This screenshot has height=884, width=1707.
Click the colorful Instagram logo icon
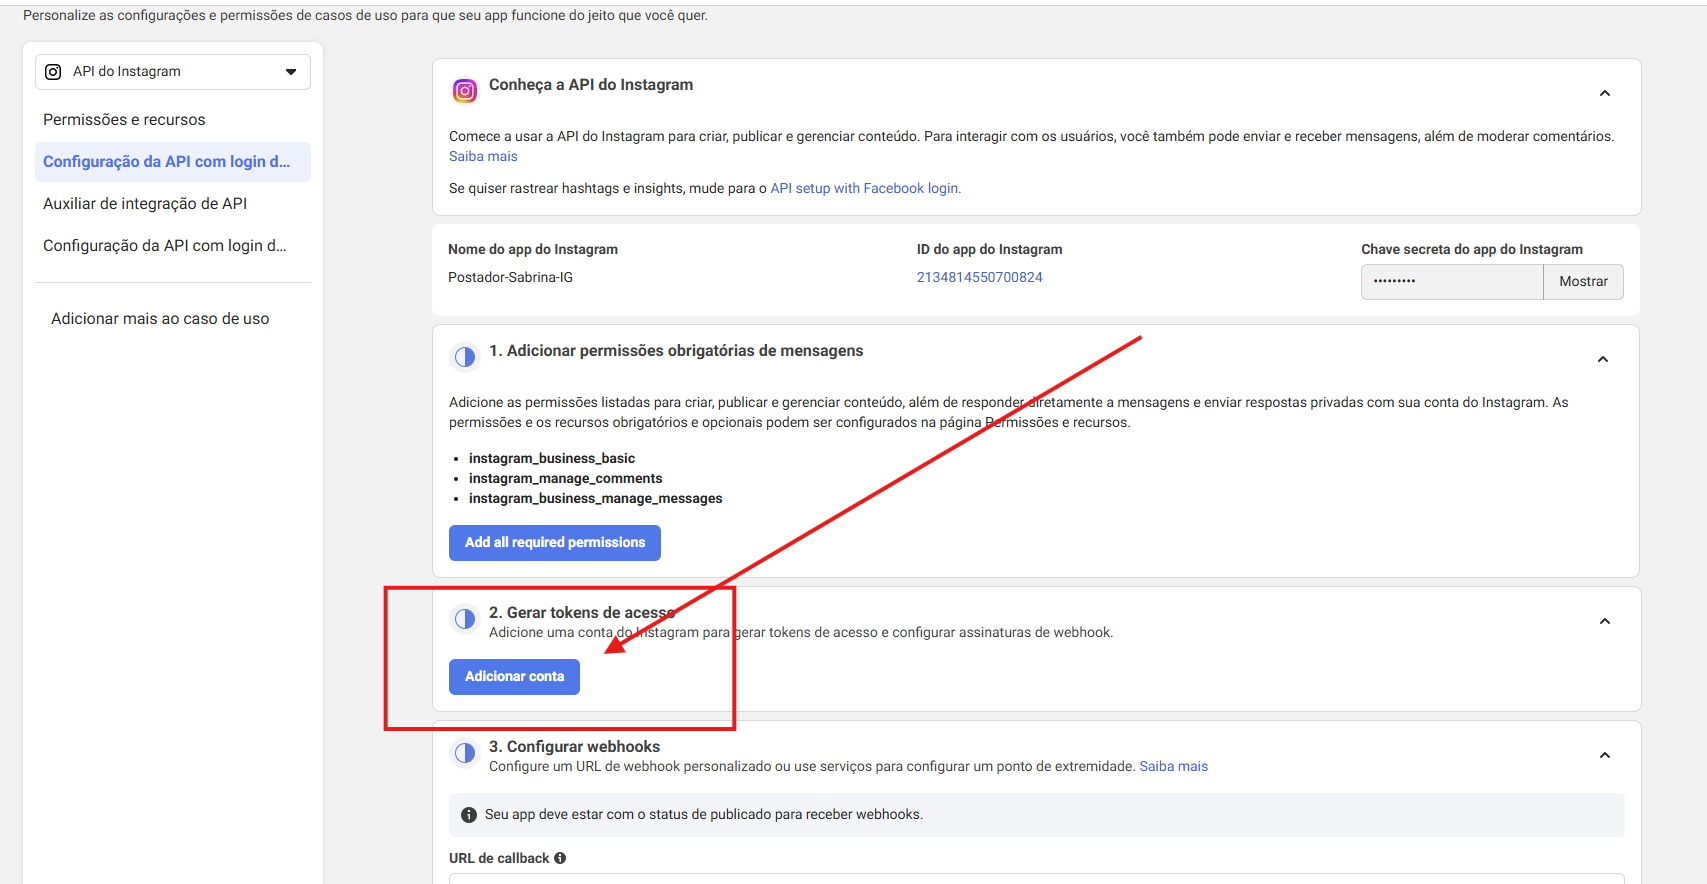tap(465, 91)
